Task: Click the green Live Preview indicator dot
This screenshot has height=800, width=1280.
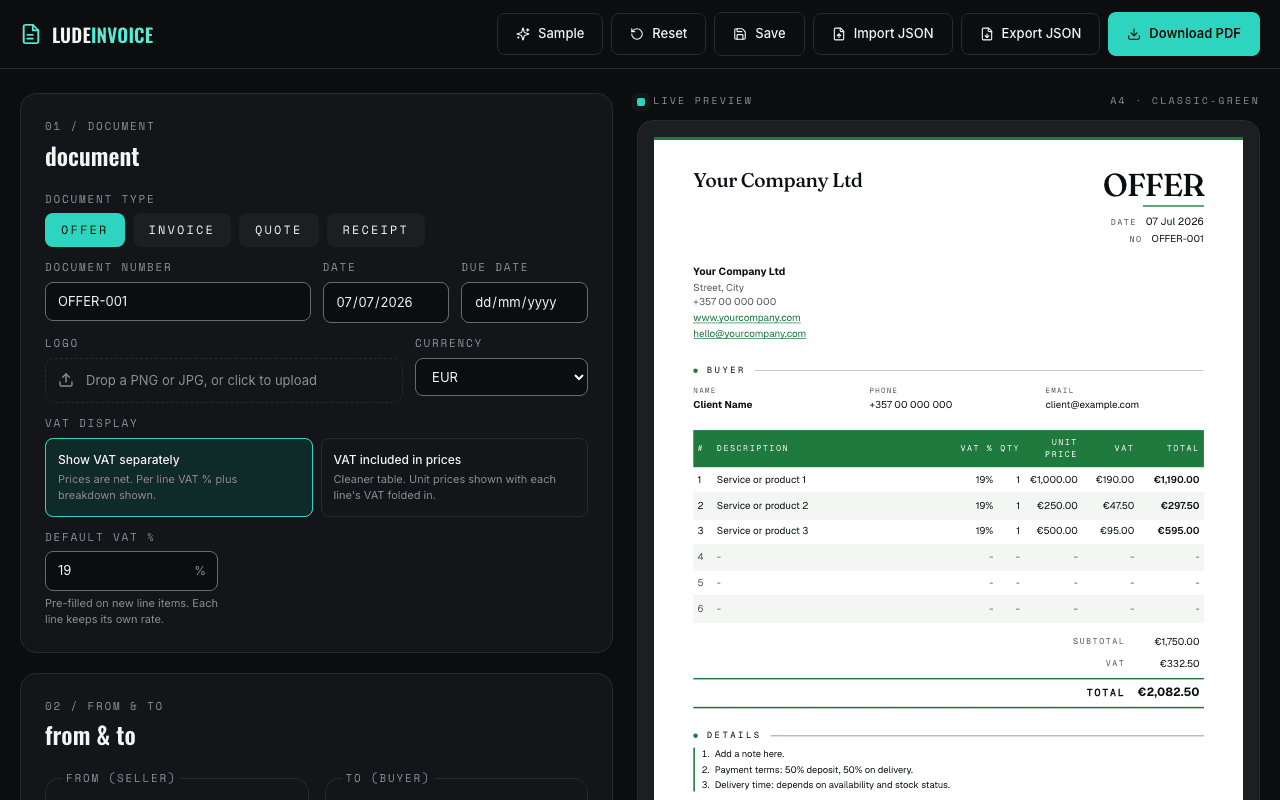Action: click(641, 101)
